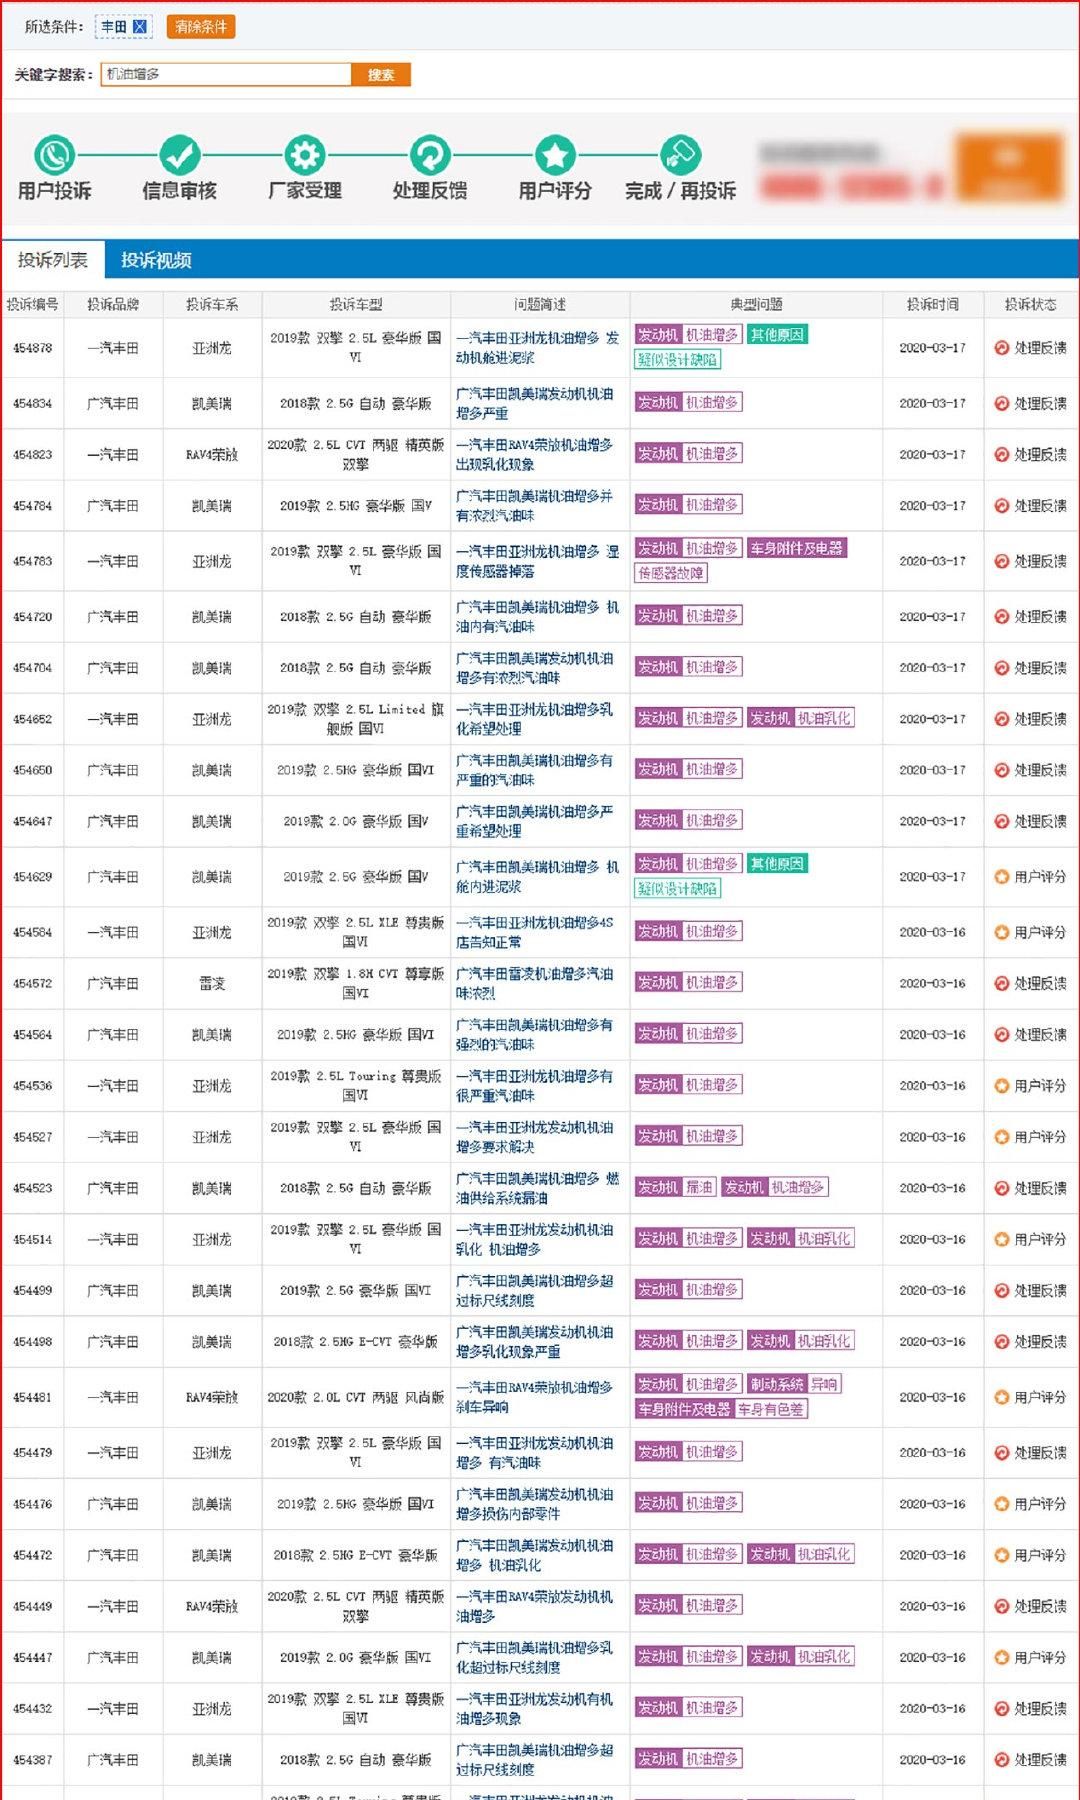Click status icon for complaint 454572
Viewport: 1080px width, 1800px height.
pyautogui.click(x=1001, y=984)
